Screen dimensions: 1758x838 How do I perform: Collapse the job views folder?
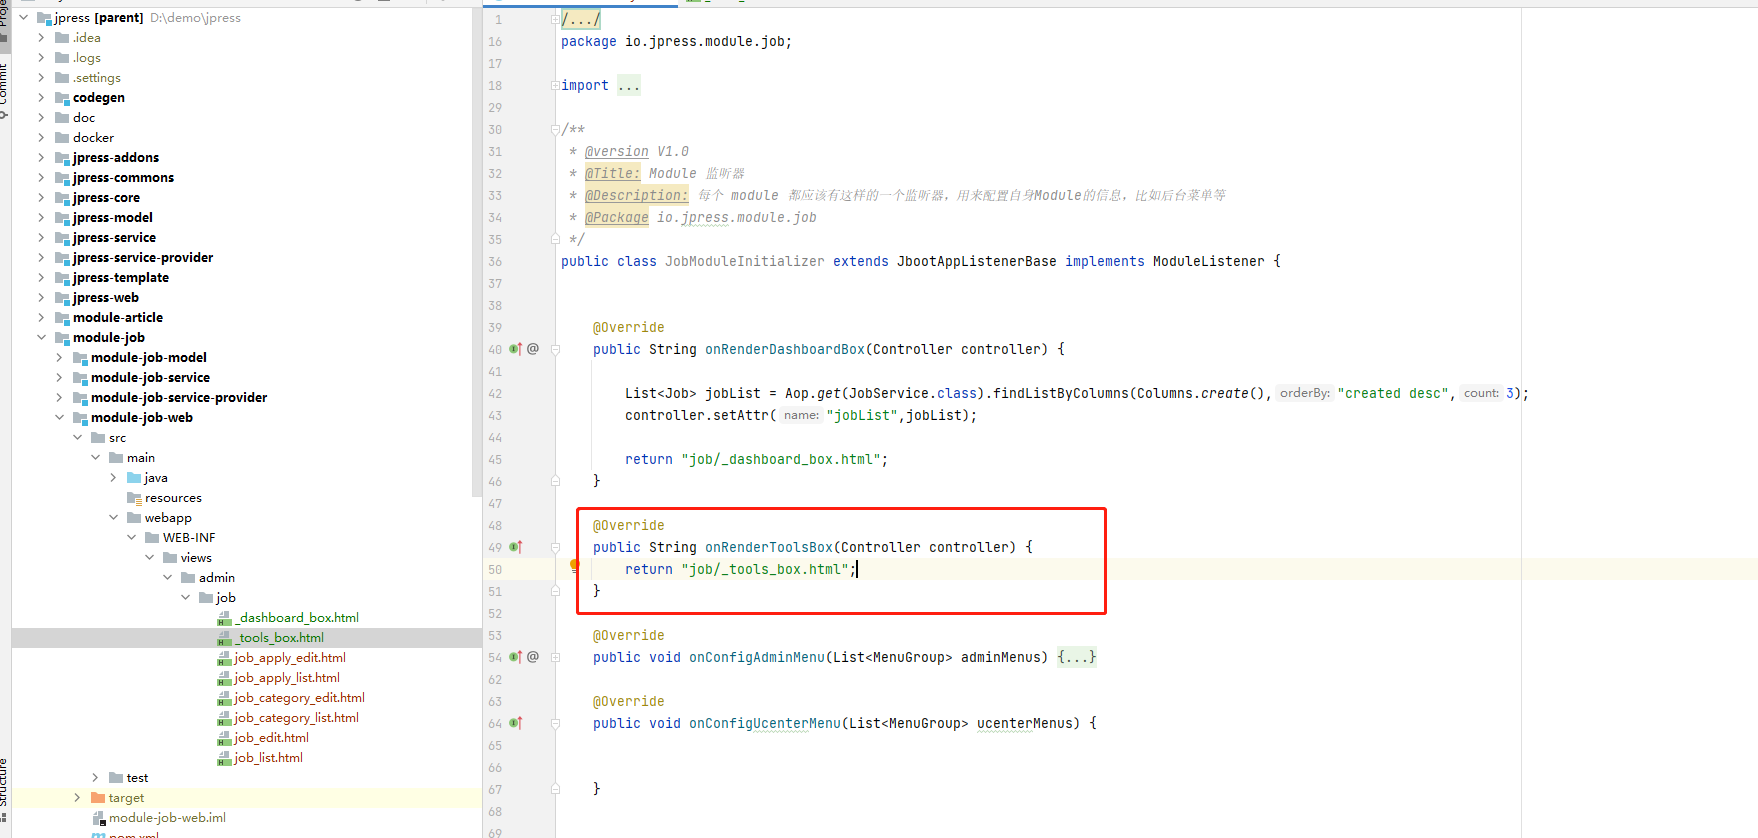pos(185,598)
